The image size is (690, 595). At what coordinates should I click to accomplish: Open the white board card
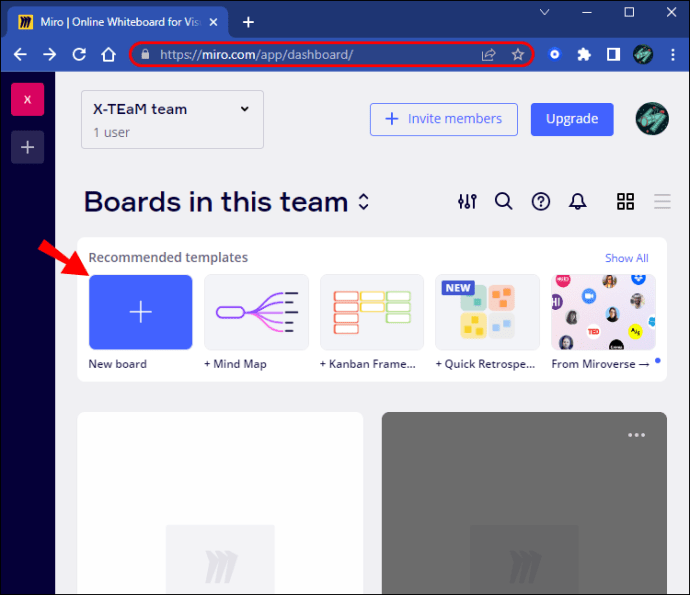tap(220, 503)
